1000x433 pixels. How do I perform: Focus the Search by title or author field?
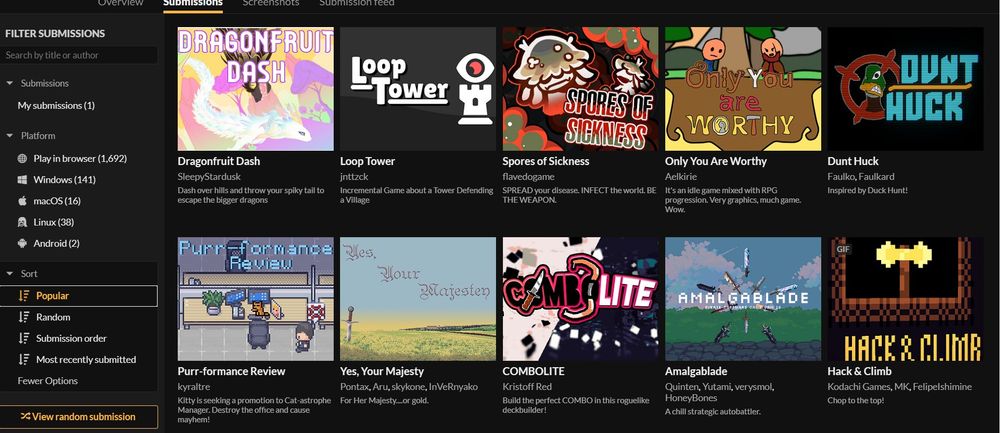point(78,55)
